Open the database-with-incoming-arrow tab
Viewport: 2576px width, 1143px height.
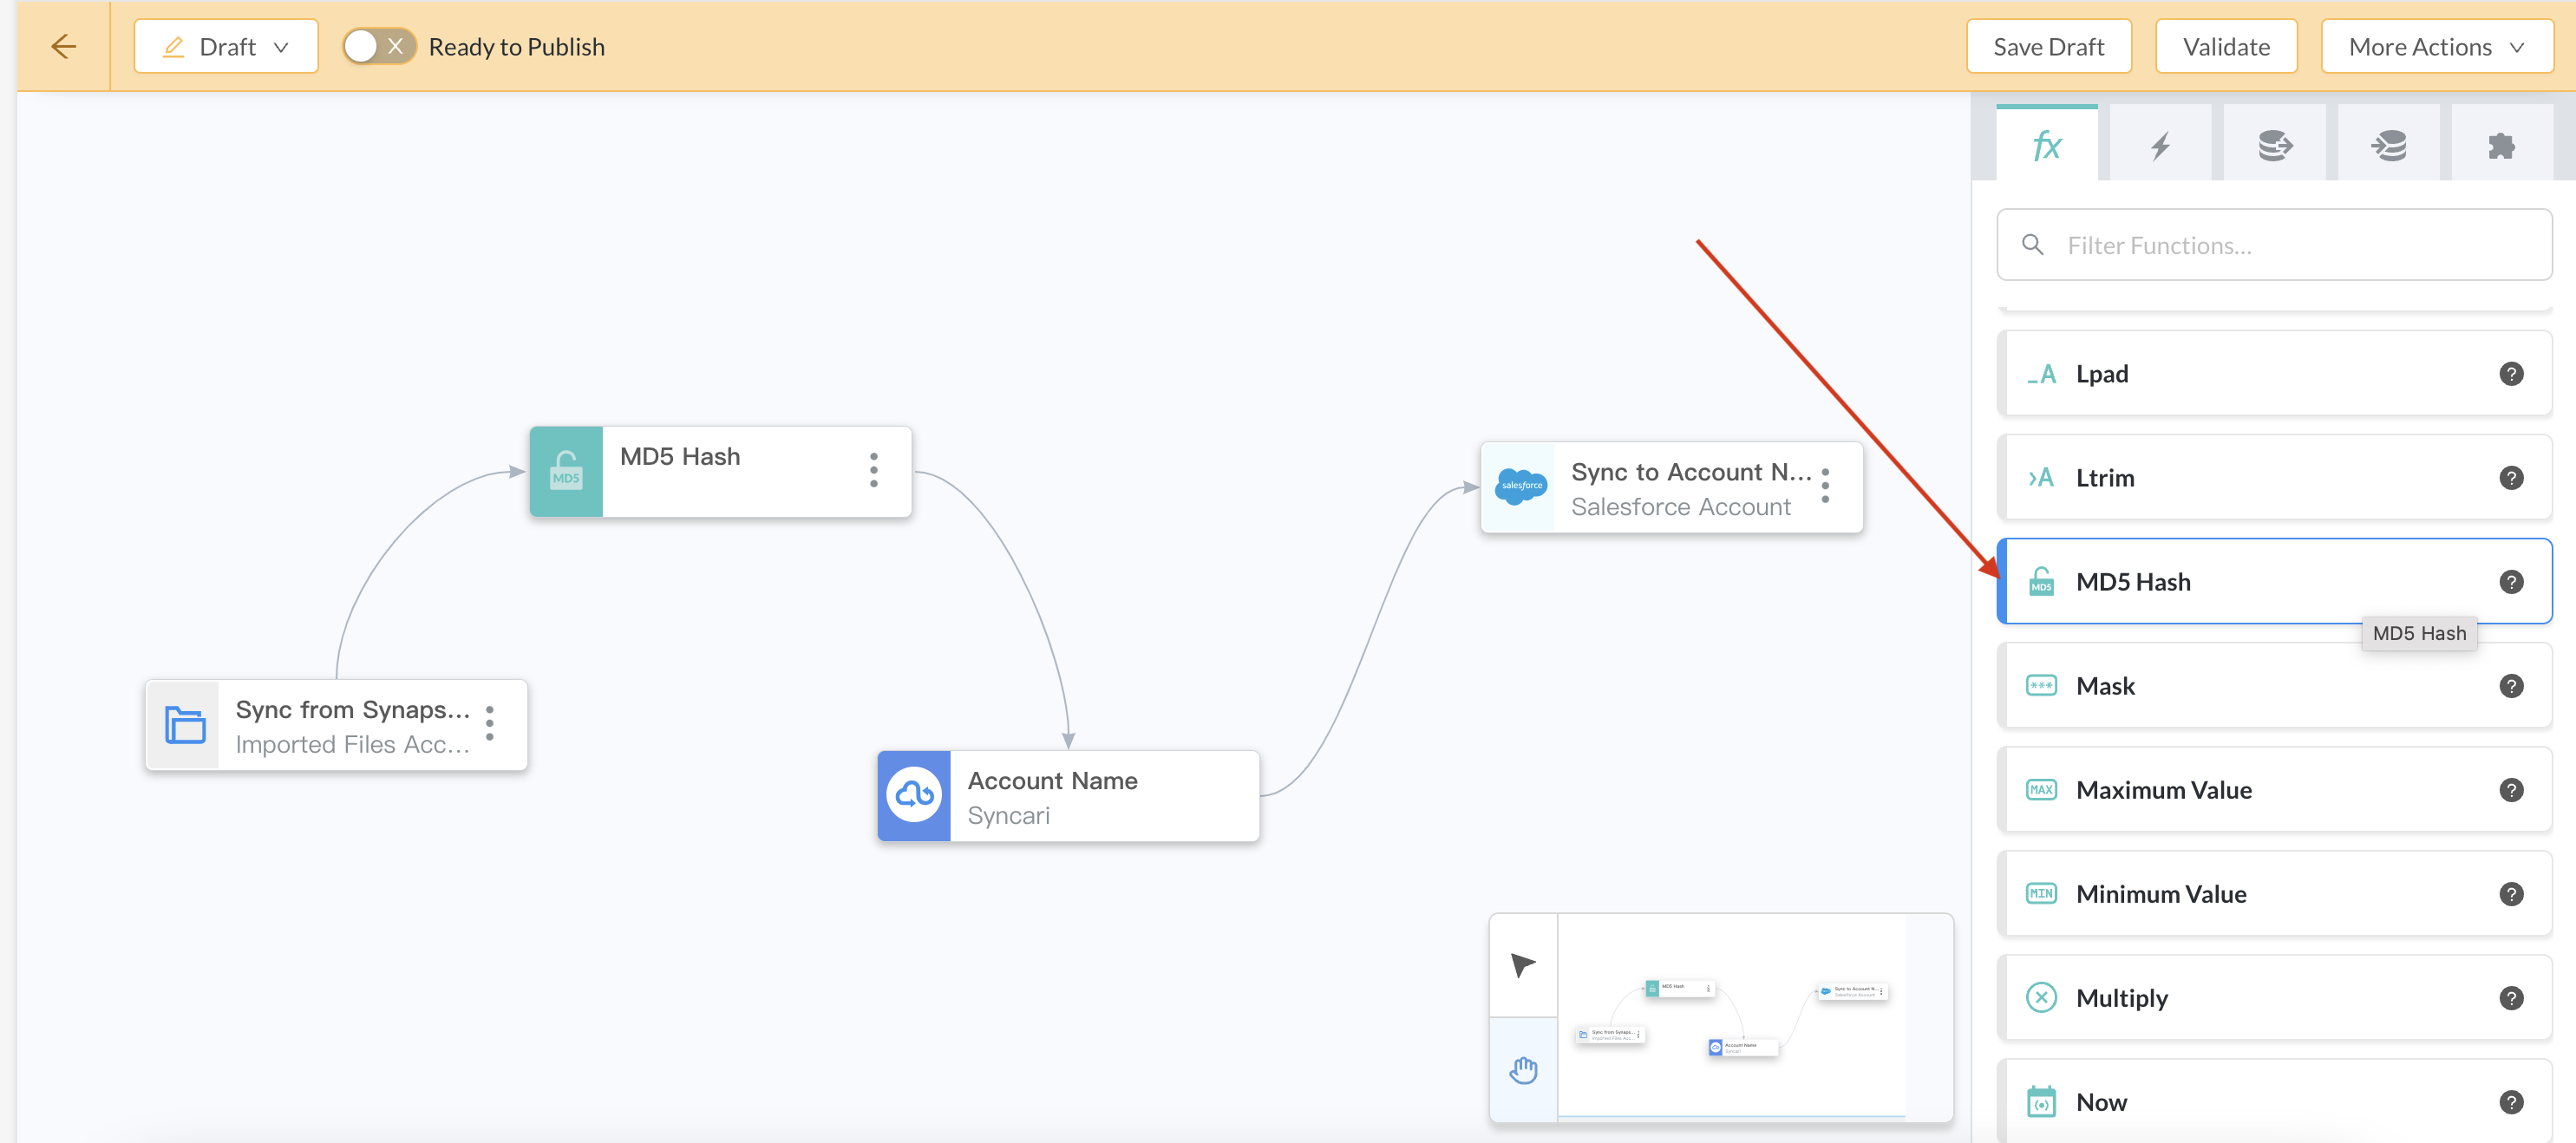click(x=2388, y=145)
